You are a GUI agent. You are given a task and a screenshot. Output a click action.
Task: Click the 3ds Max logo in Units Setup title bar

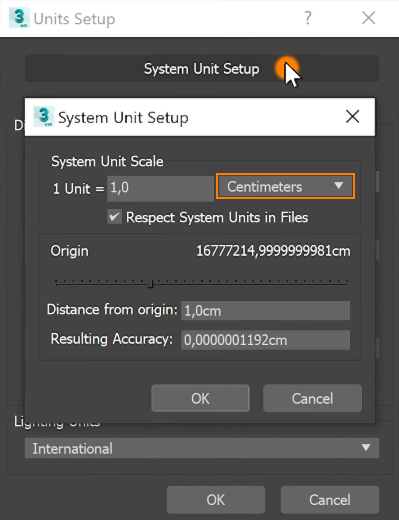point(19,18)
